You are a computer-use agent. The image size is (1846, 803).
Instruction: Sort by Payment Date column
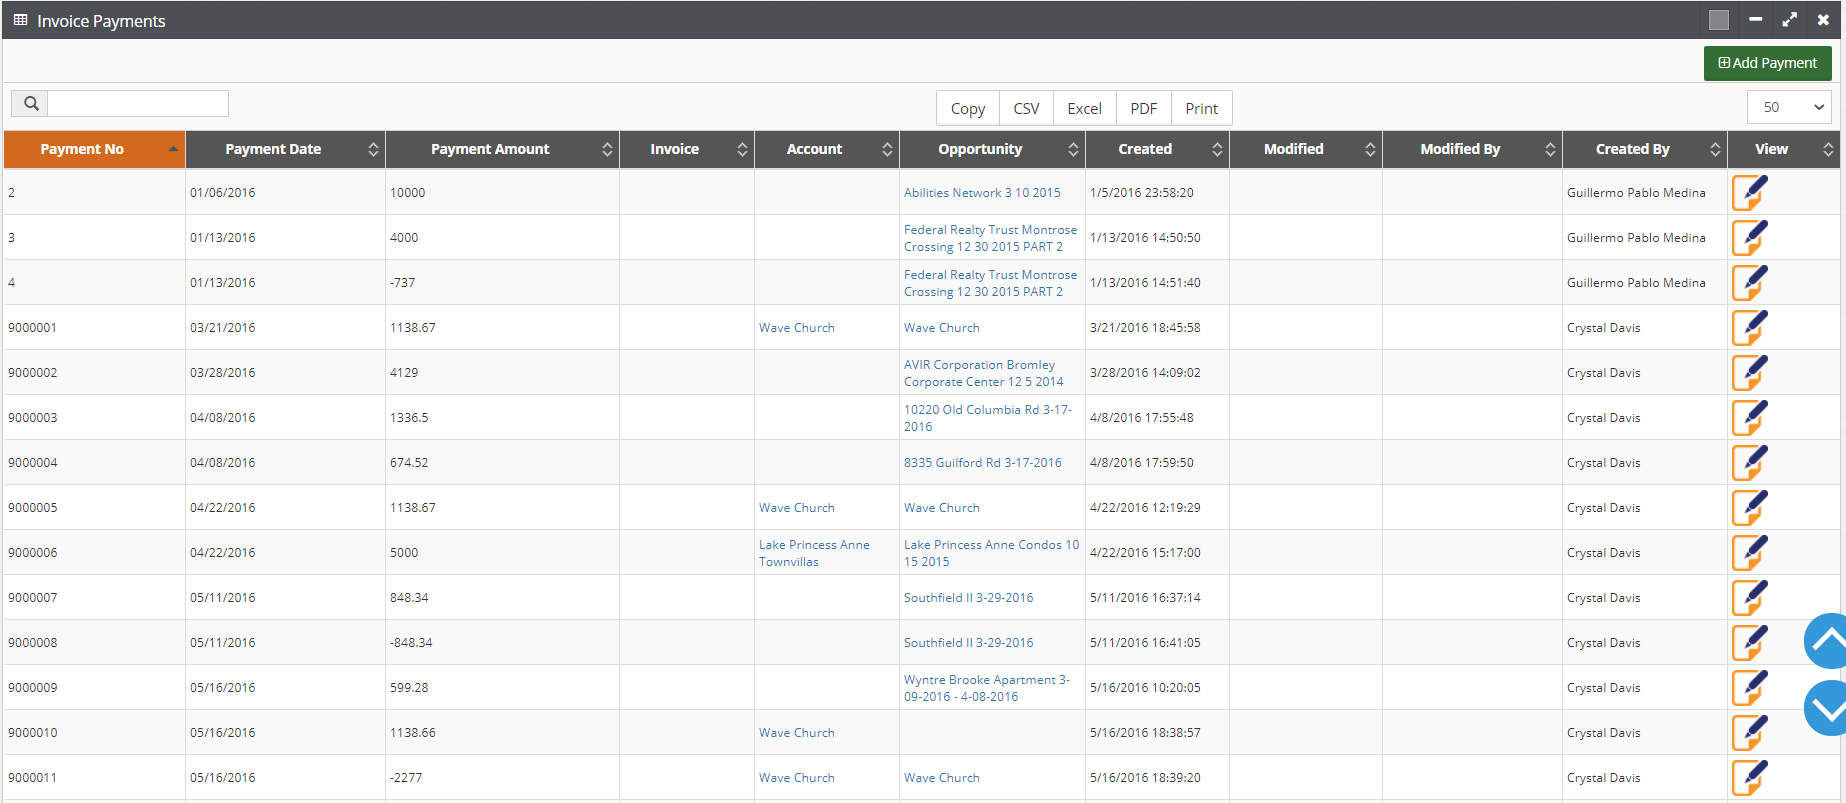pyautogui.click(x=285, y=149)
